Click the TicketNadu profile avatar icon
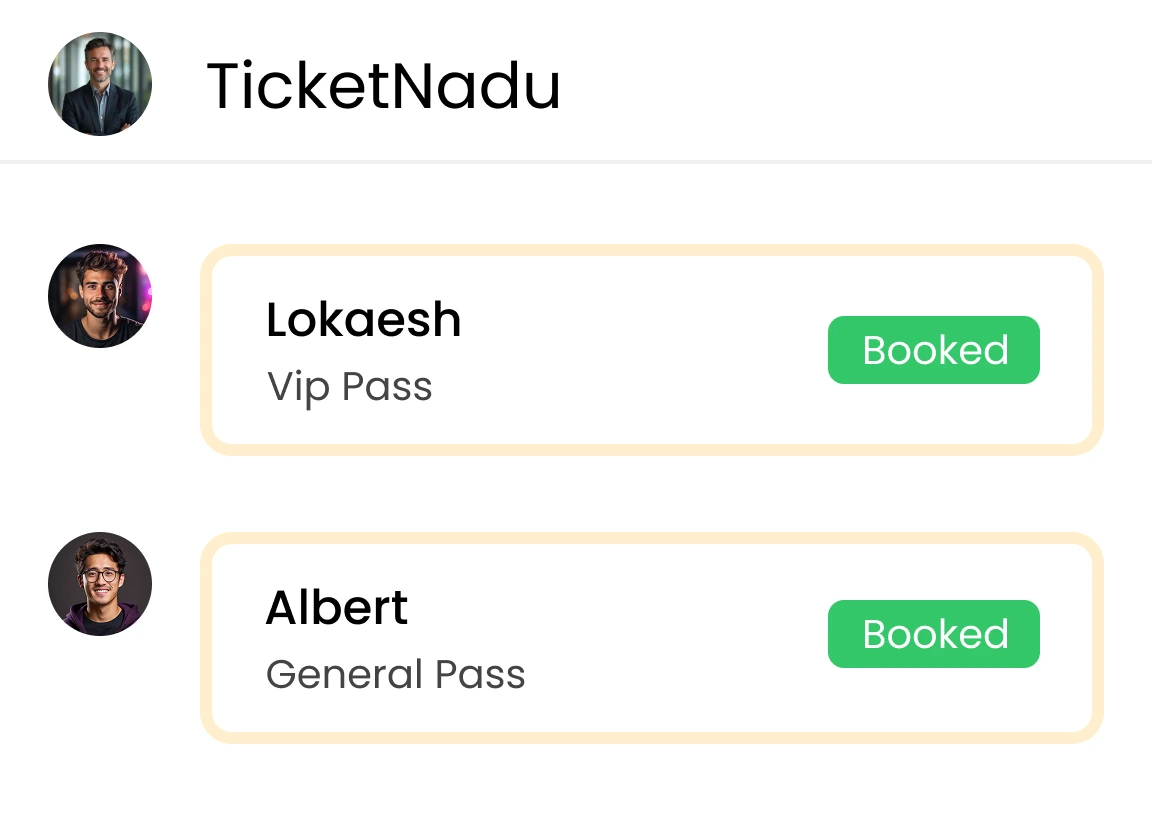This screenshot has height=832, width=1152. point(99,84)
